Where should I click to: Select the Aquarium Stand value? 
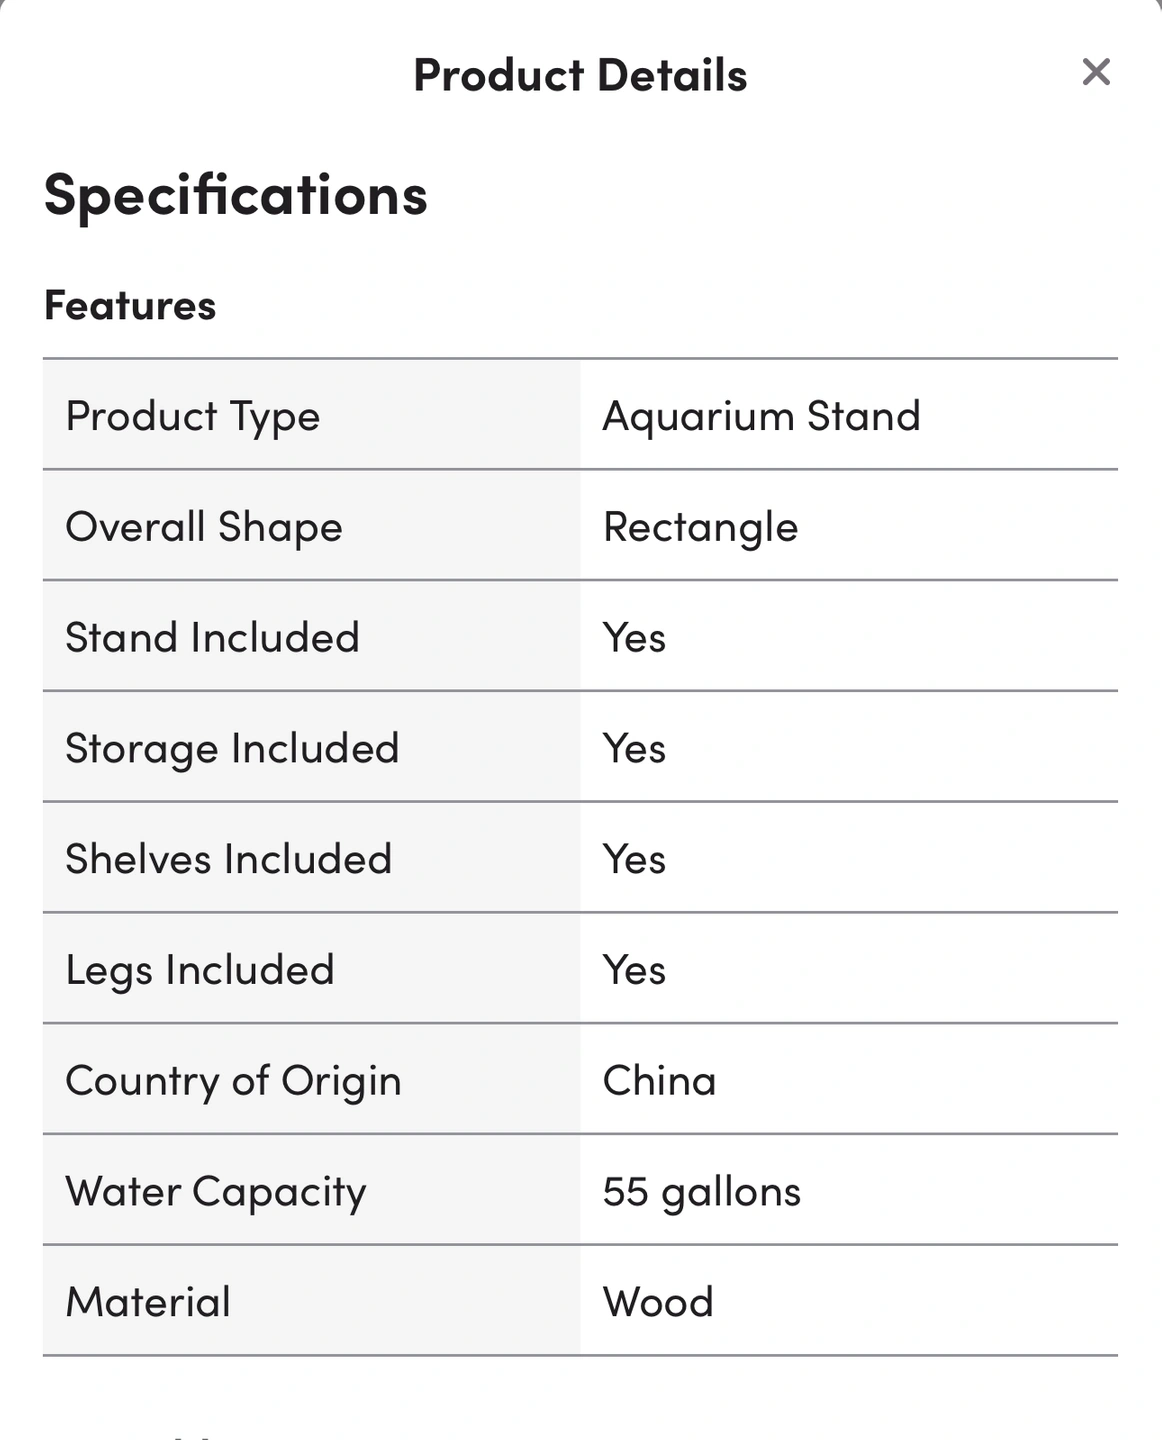[761, 416]
